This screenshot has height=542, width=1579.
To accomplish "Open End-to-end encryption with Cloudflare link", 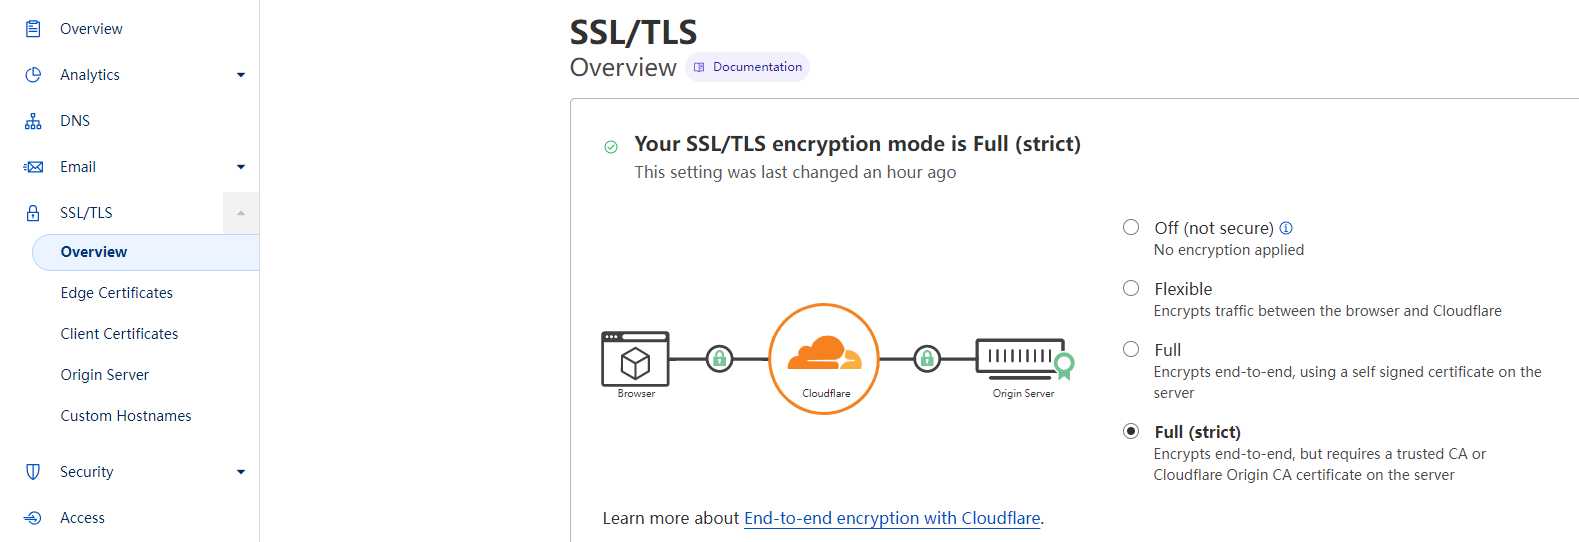I will [x=892, y=518].
